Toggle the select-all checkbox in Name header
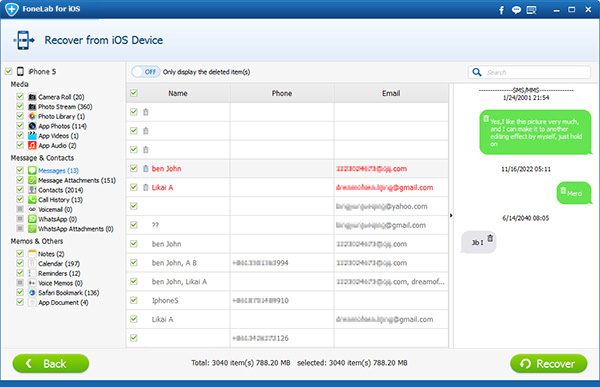This screenshot has height=387, width=600. click(x=134, y=93)
